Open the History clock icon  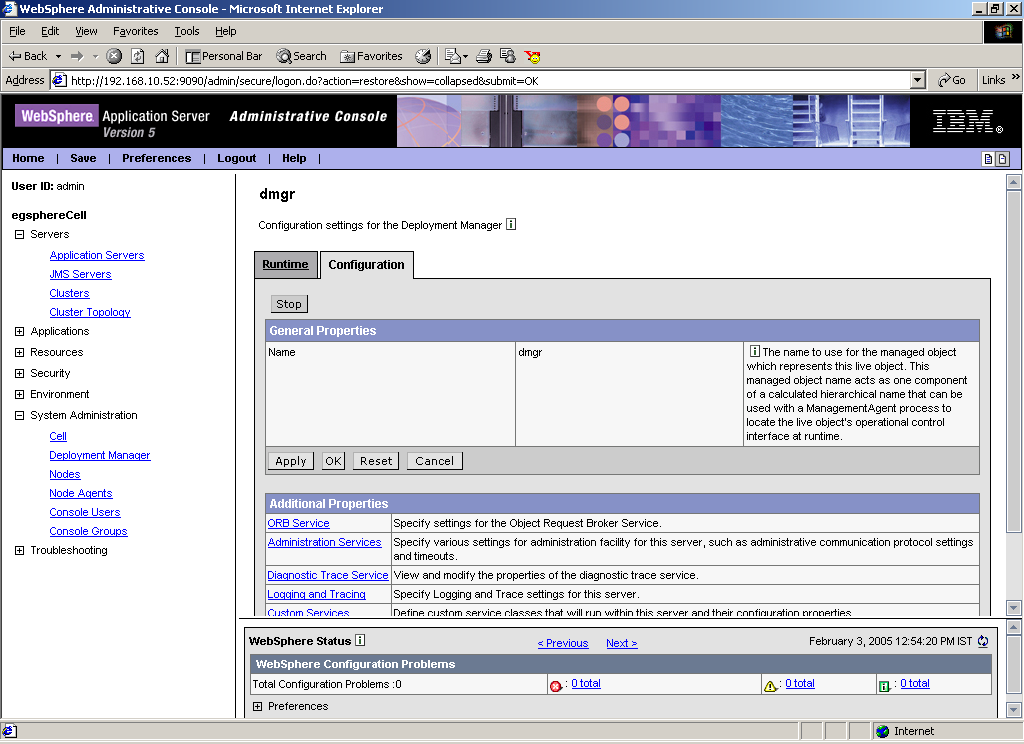(423, 56)
